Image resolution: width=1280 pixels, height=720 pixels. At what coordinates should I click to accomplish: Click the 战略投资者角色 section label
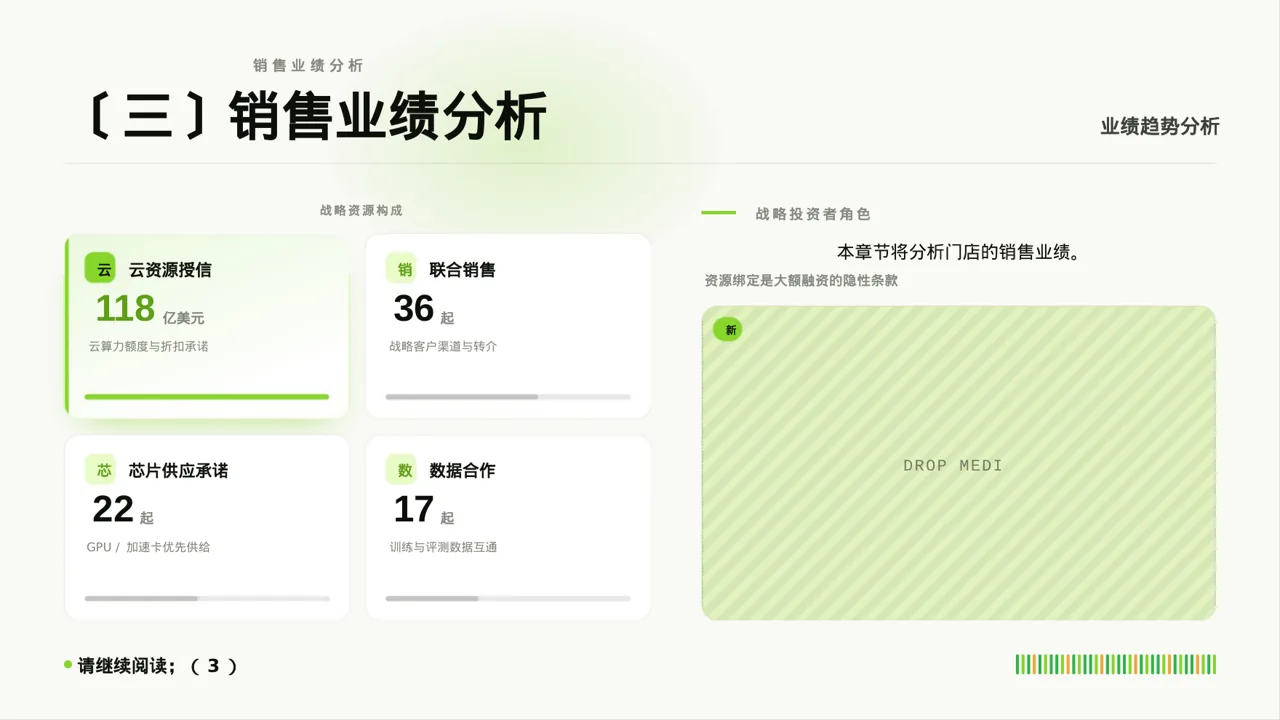[813, 214]
